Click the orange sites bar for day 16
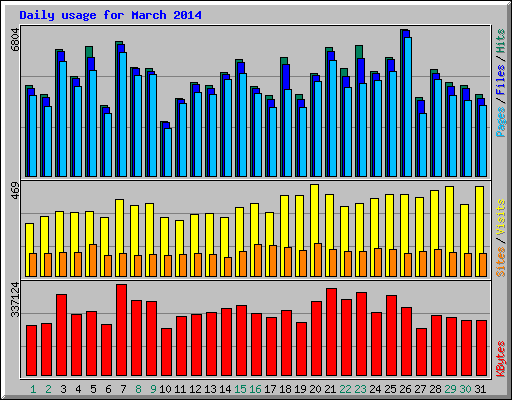The height and width of the screenshot is (400, 512). tap(258, 260)
